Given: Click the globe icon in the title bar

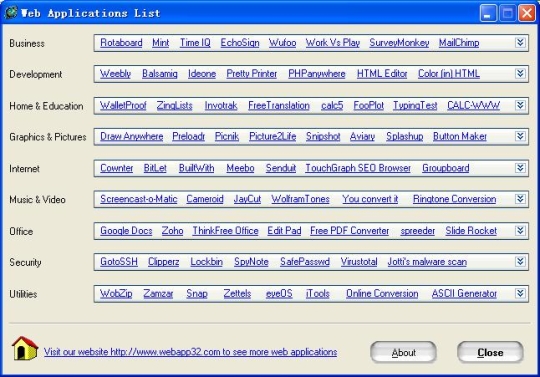Looking at the screenshot, I should point(11,13).
